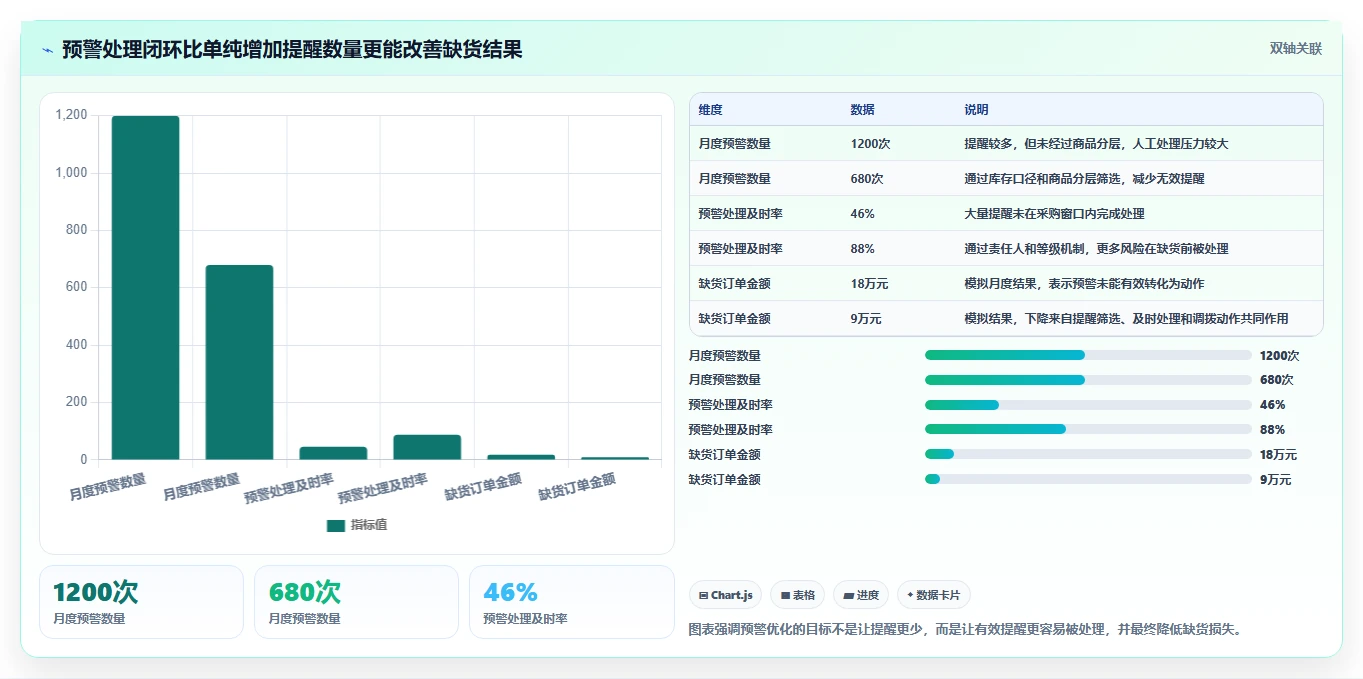Click table cell 46% in 数据 column

862,214
